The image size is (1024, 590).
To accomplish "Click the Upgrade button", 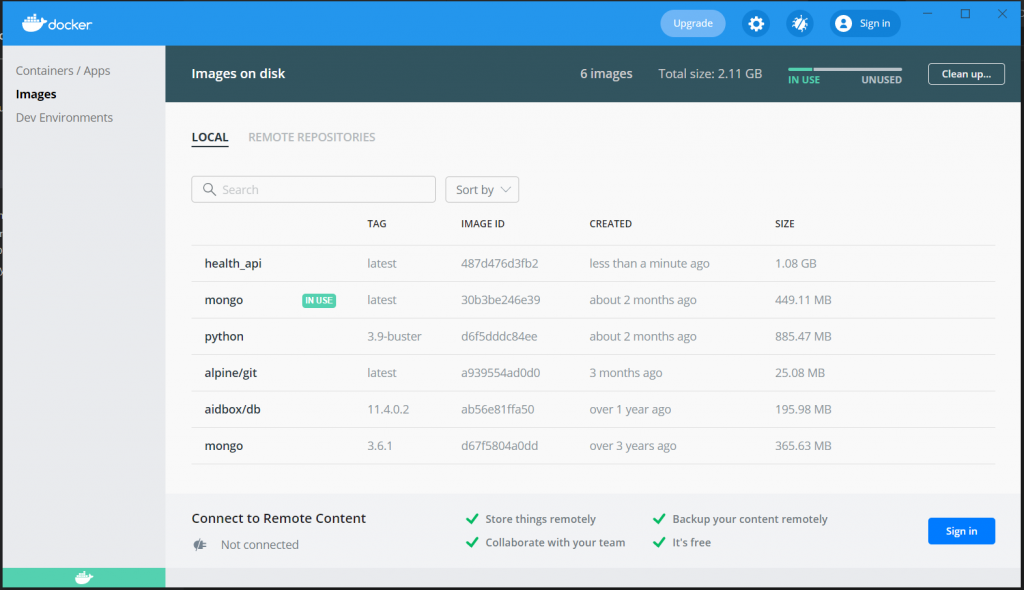I will coord(692,24).
